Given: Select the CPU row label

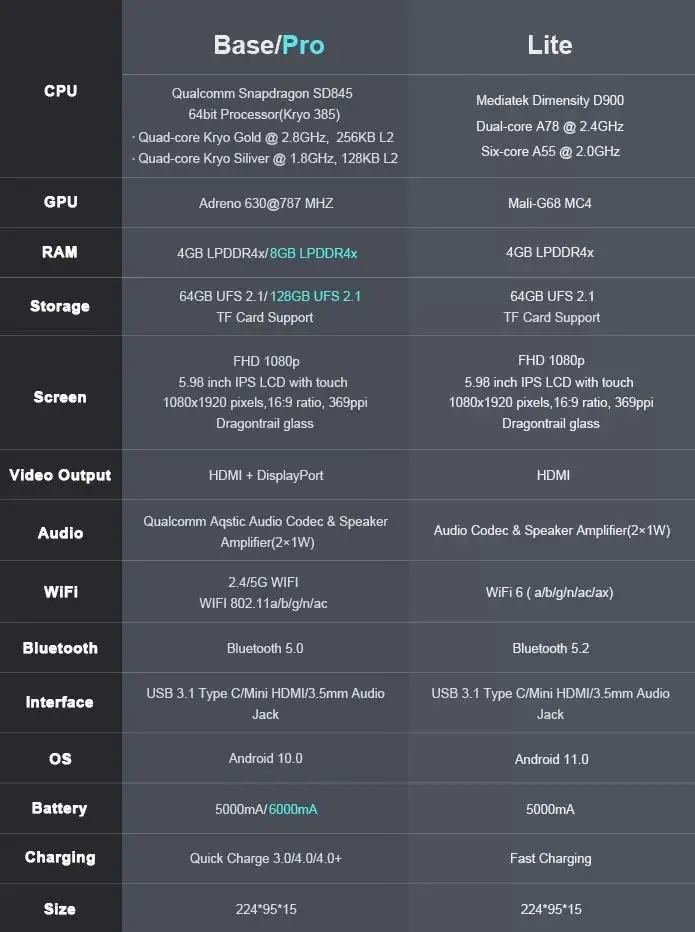Looking at the screenshot, I should (x=61, y=91).
